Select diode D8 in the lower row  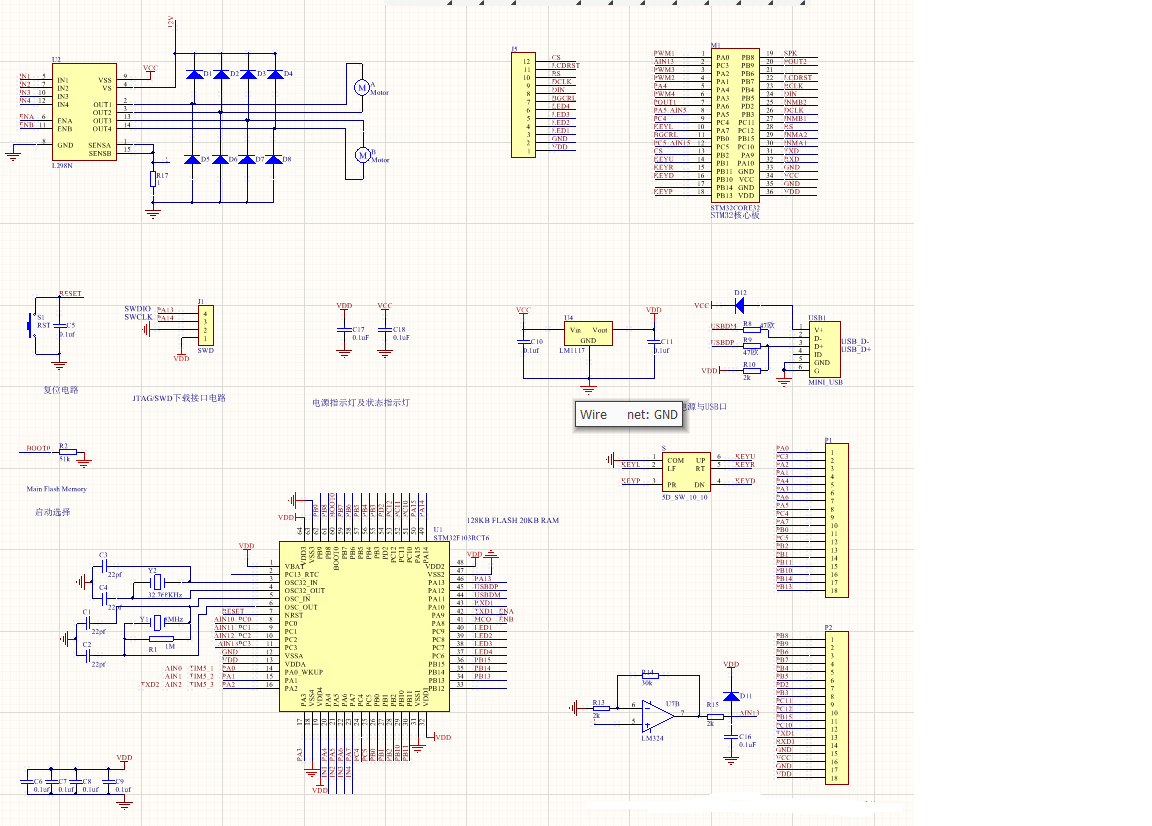click(274, 159)
